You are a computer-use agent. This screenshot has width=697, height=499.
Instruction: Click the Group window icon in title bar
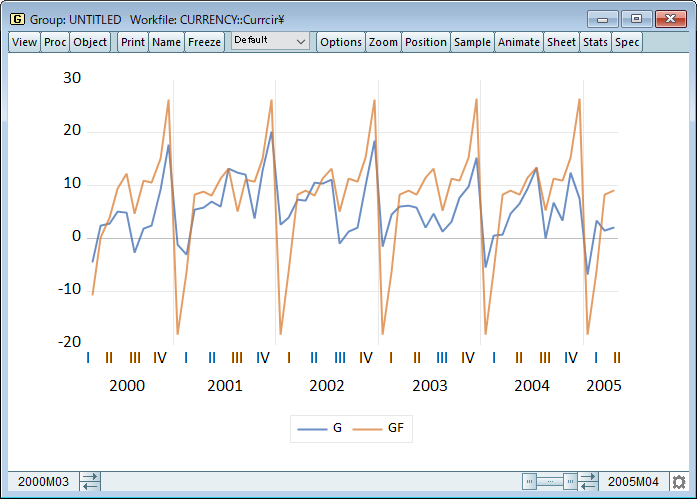coord(17,19)
